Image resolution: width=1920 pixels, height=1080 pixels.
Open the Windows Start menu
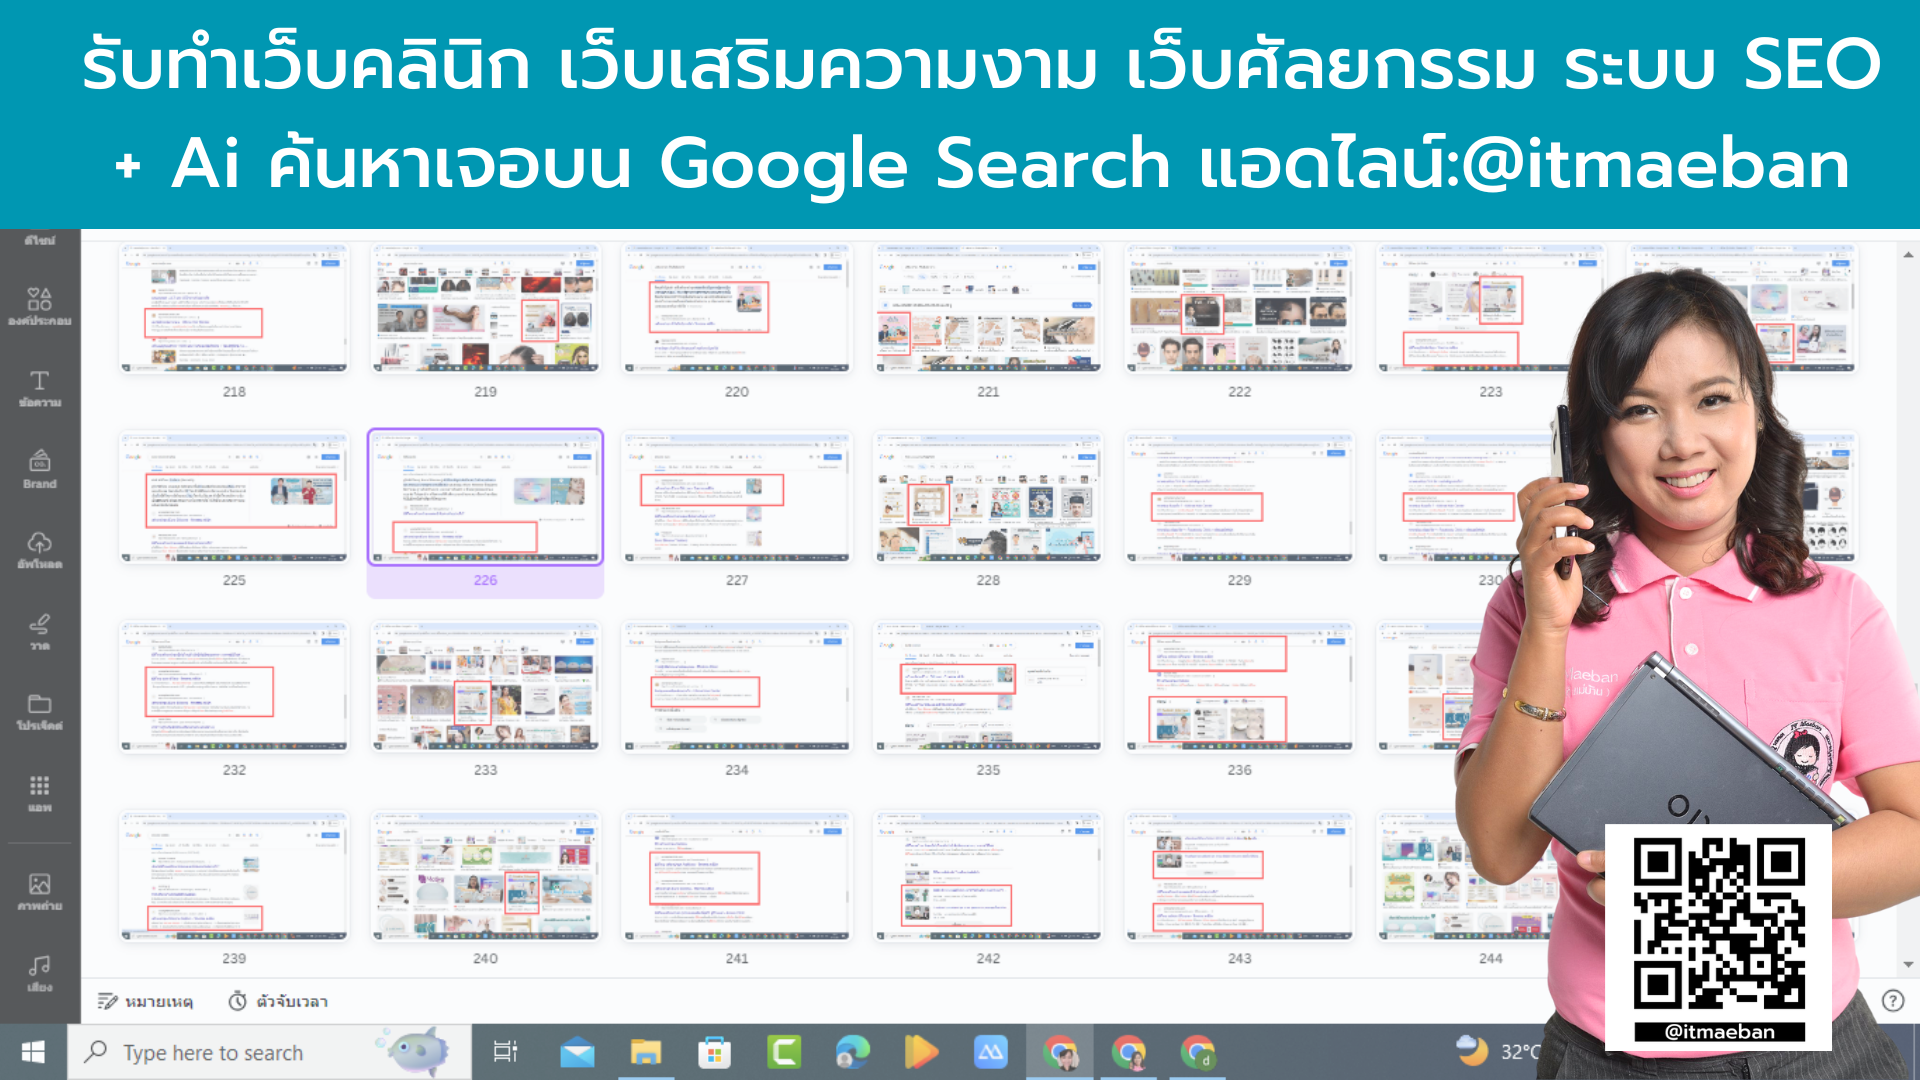[33, 1052]
